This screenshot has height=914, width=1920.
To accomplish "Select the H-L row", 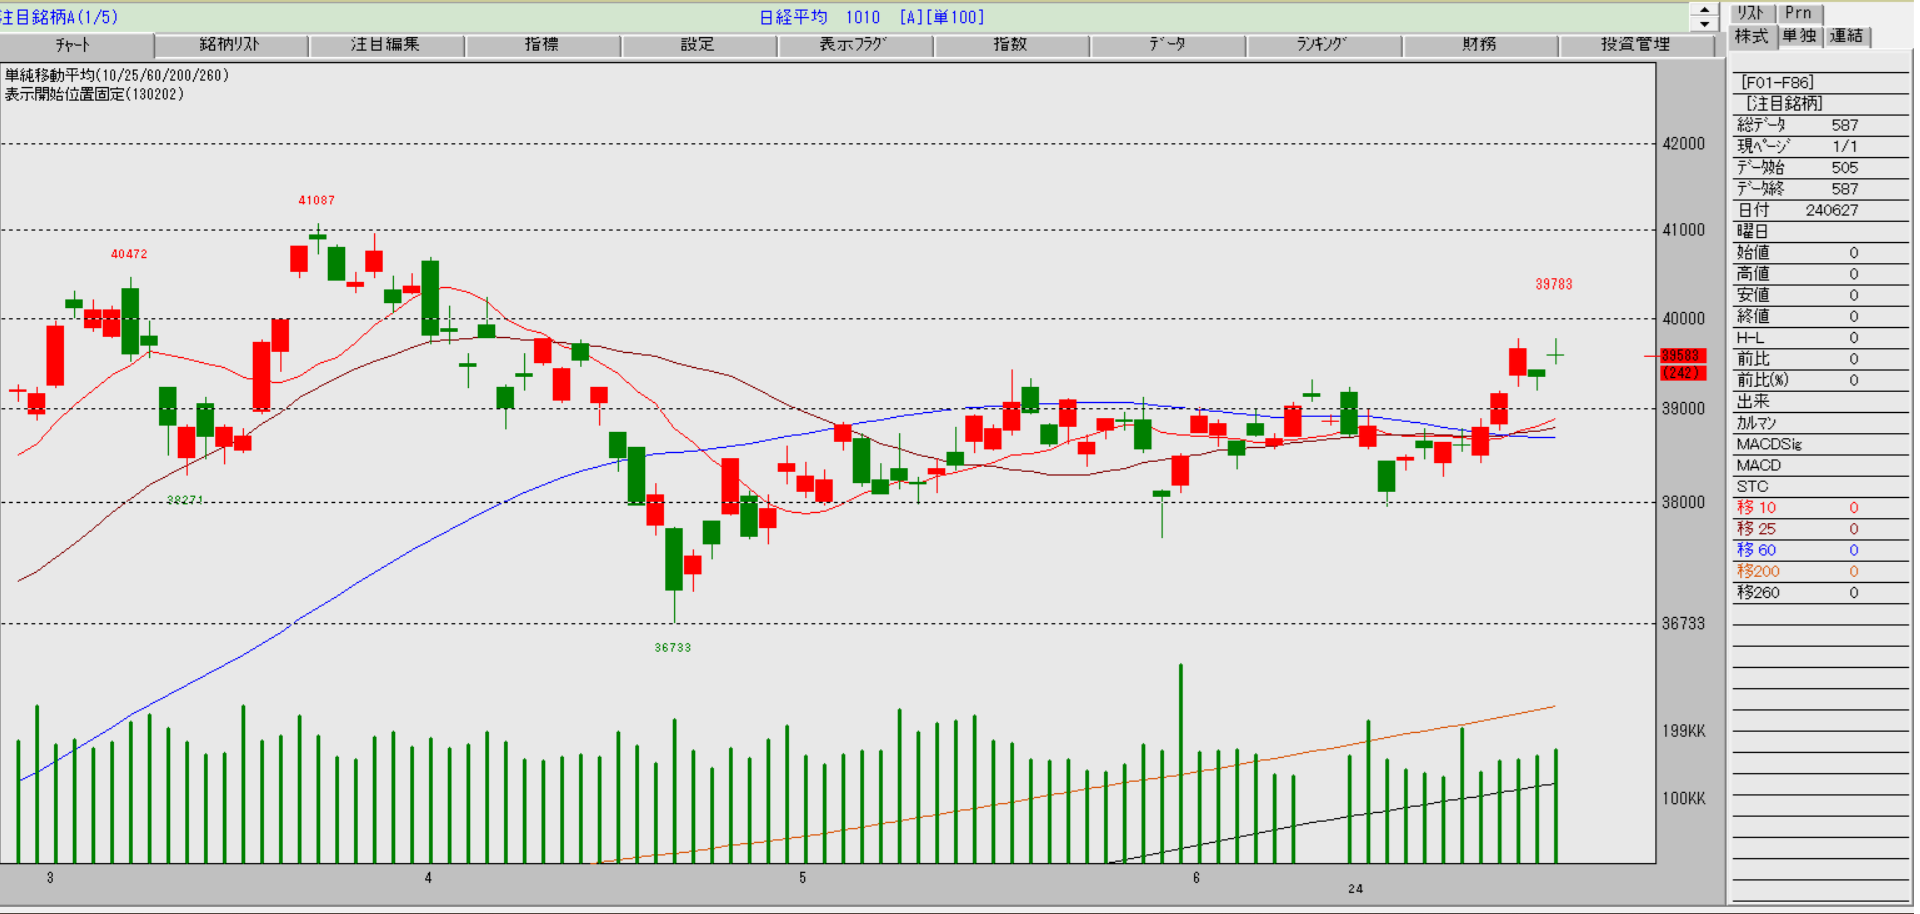I will coord(1820,338).
